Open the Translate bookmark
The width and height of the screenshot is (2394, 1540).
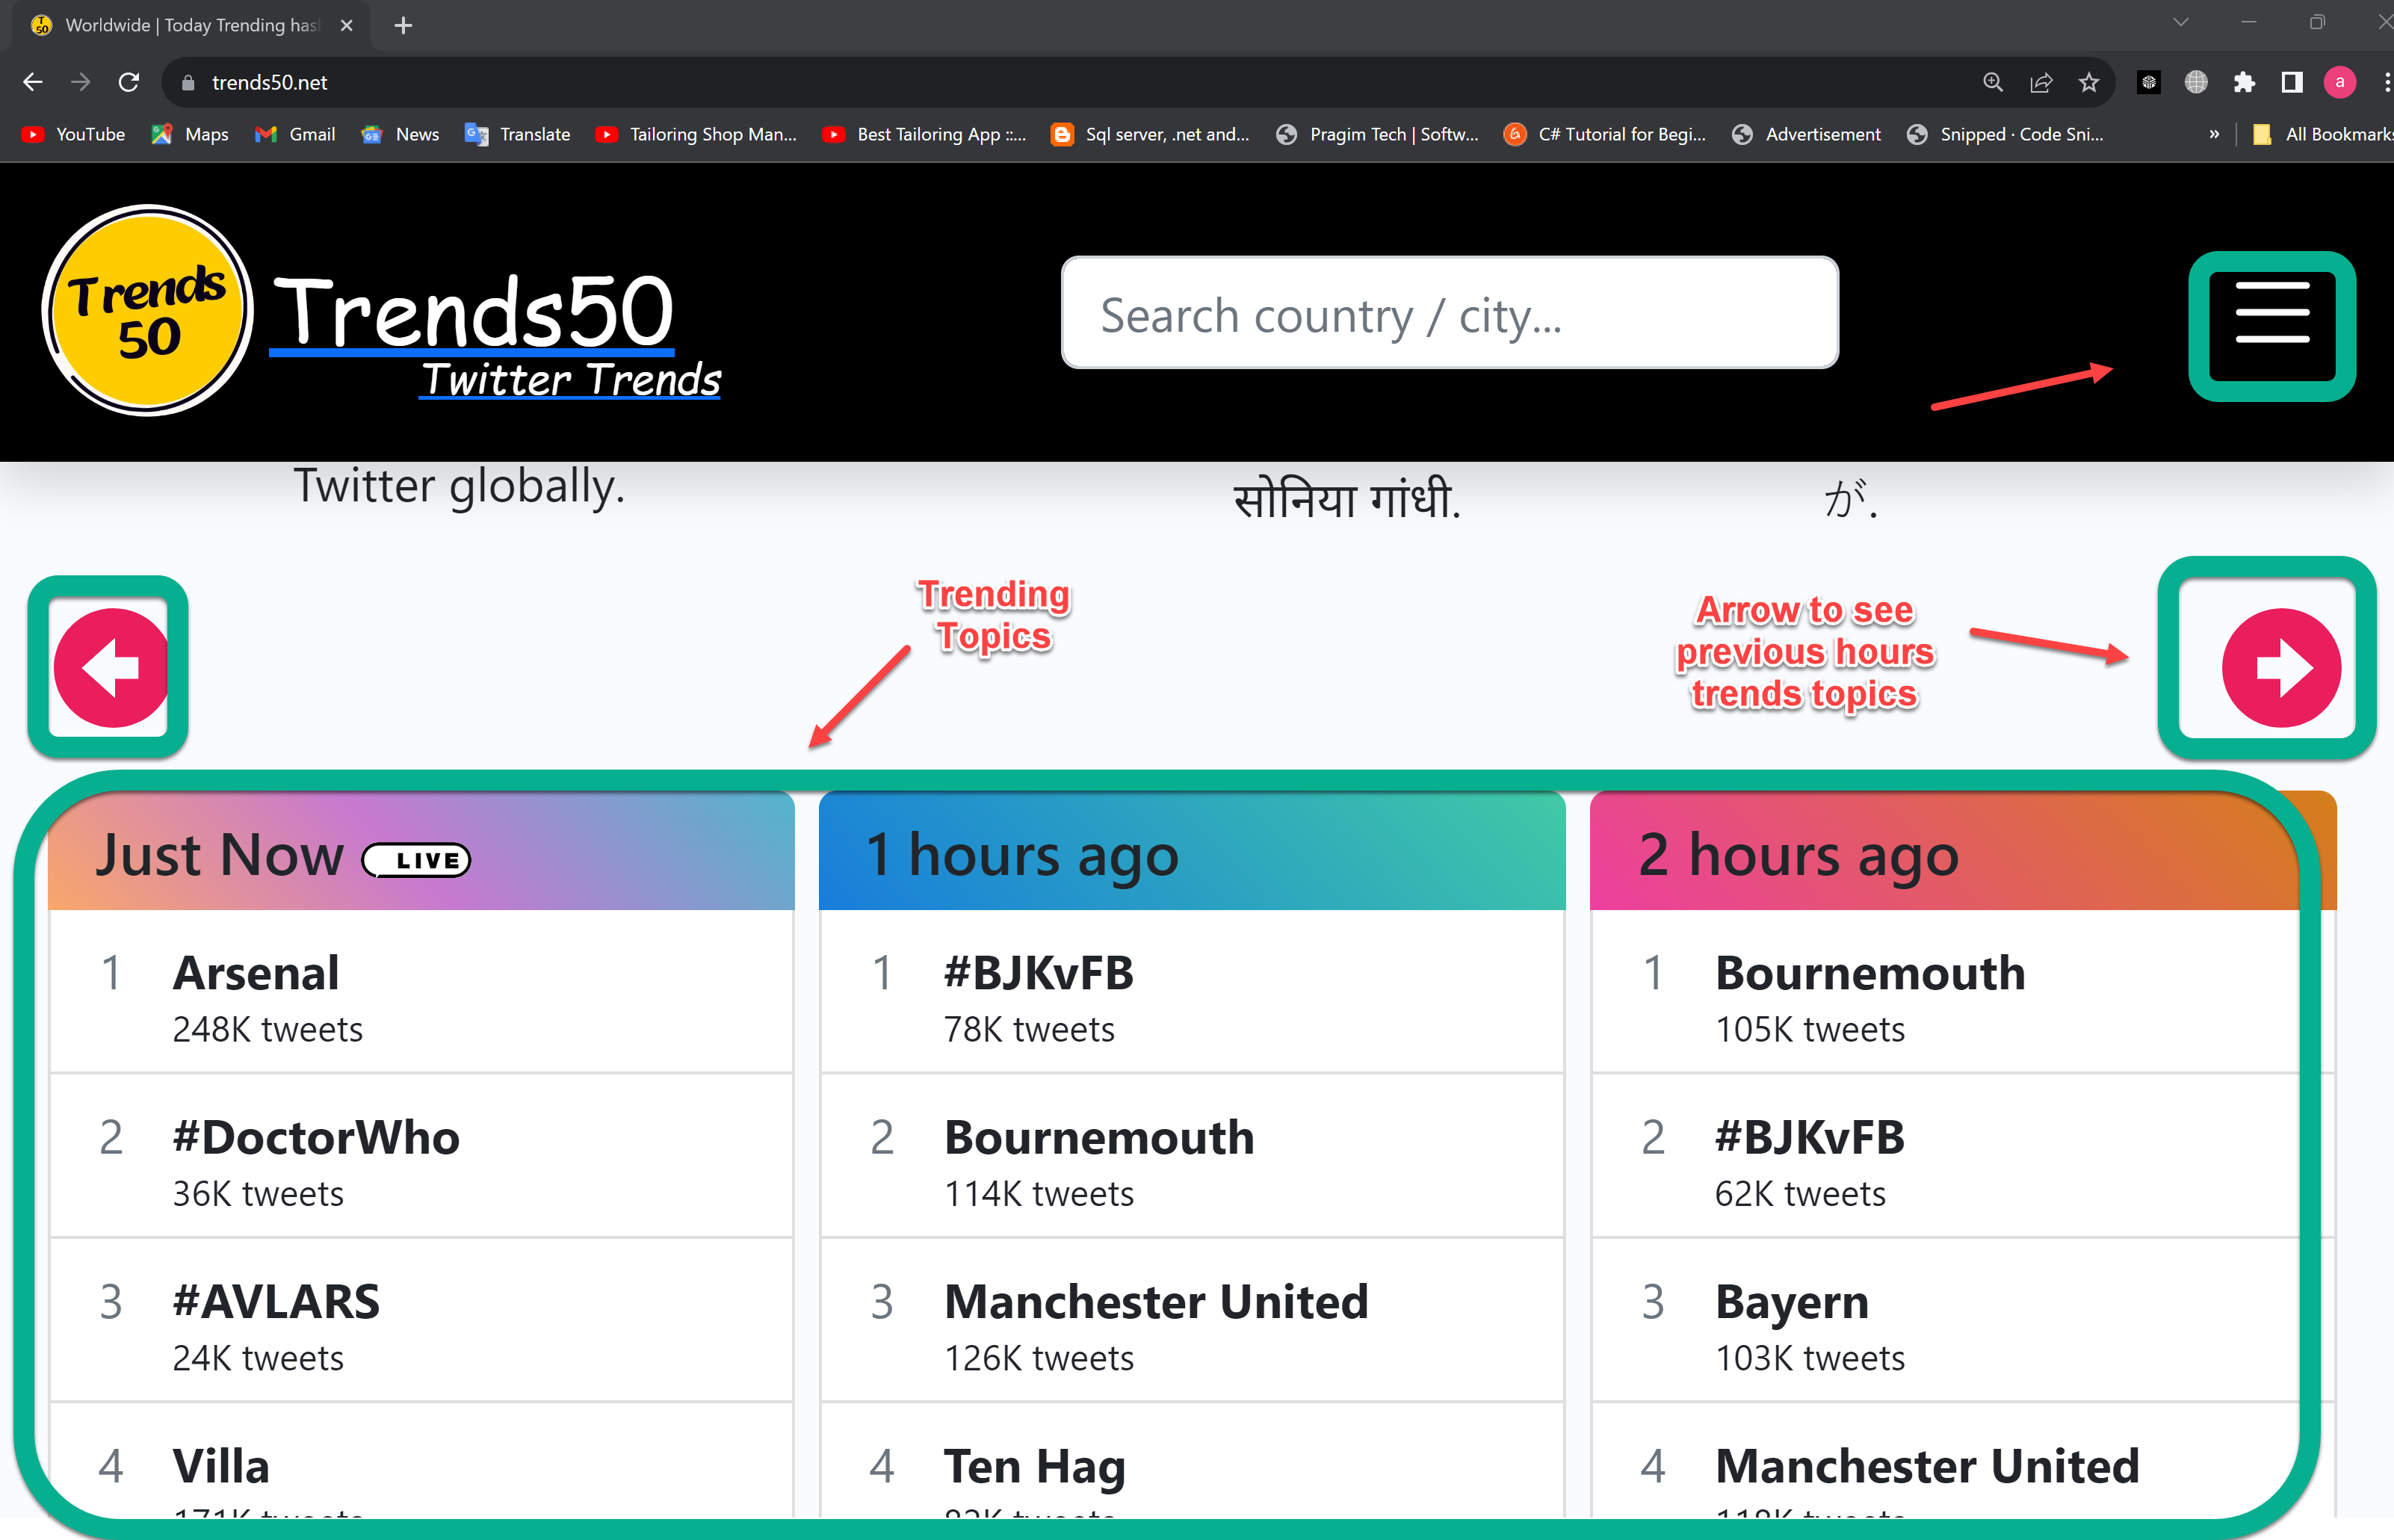[x=518, y=134]
